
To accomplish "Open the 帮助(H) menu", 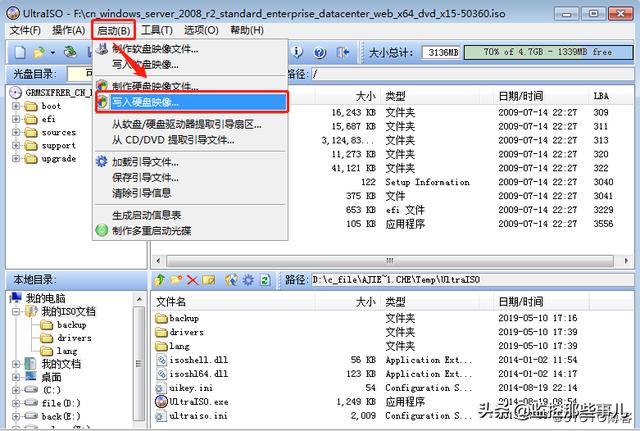I will click(x=247, y=30).
